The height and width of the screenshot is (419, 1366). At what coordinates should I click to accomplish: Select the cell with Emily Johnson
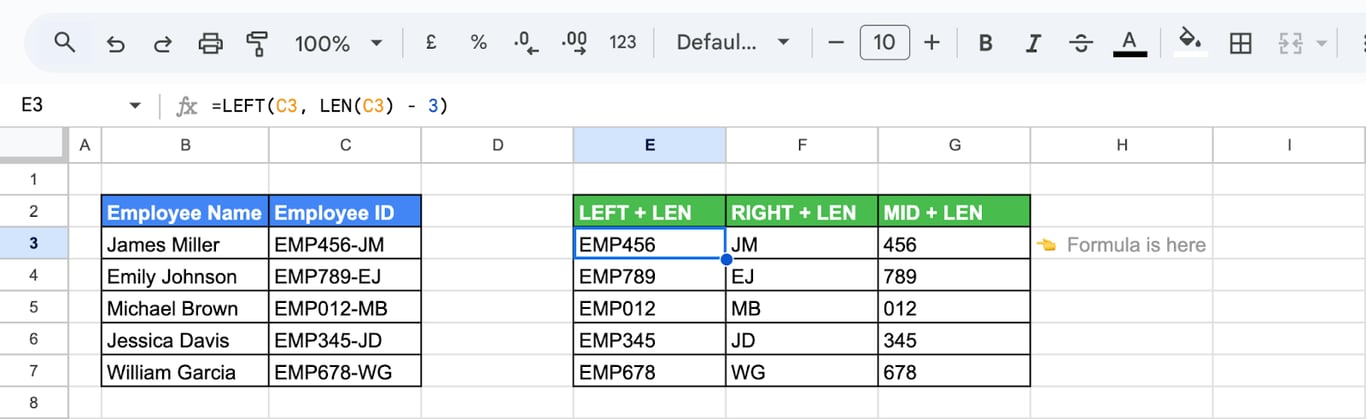185,276
